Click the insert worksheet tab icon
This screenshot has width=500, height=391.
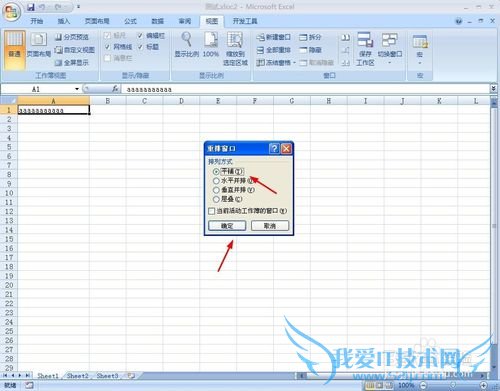[x=131, y=376]
